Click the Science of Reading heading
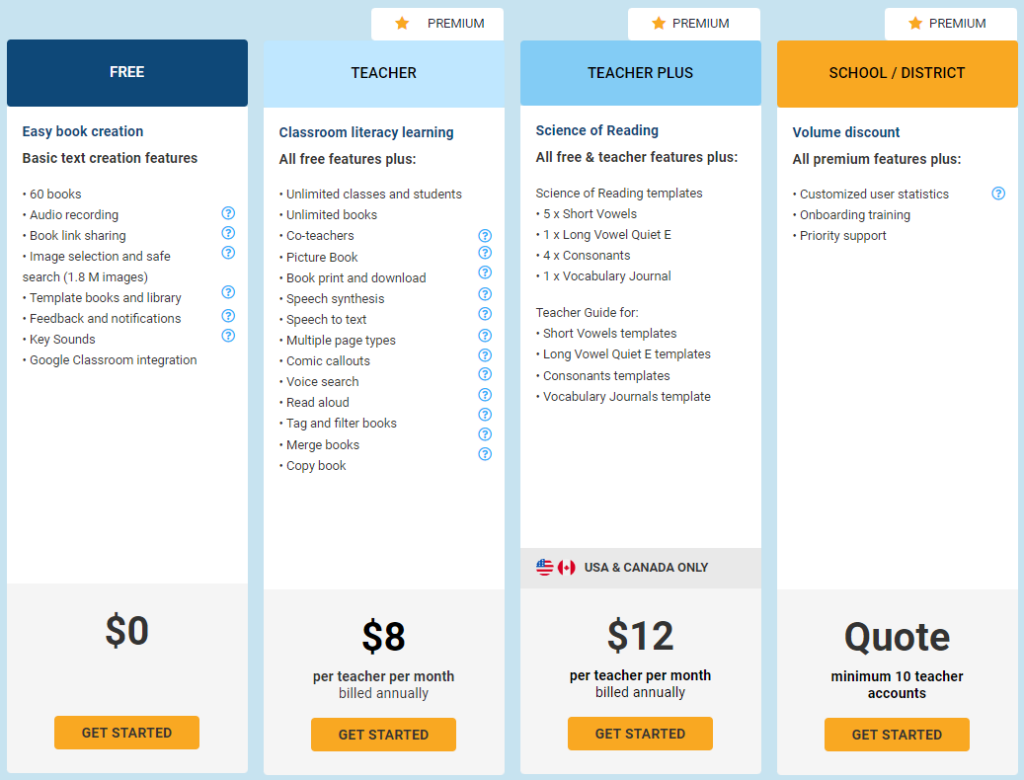Image resolution: width=1024 pixels, height=780 pixels. tap(597, 130)
